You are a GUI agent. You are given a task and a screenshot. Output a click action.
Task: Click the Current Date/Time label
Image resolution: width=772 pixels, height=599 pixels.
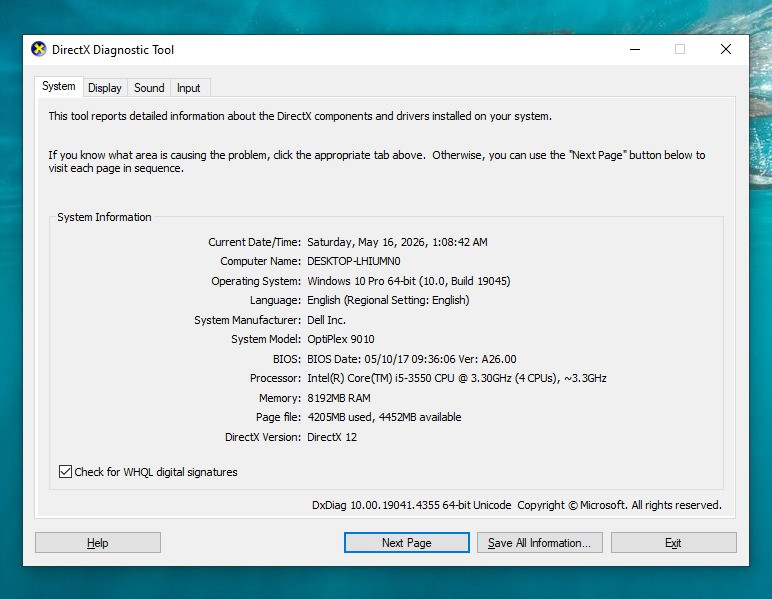254,242
